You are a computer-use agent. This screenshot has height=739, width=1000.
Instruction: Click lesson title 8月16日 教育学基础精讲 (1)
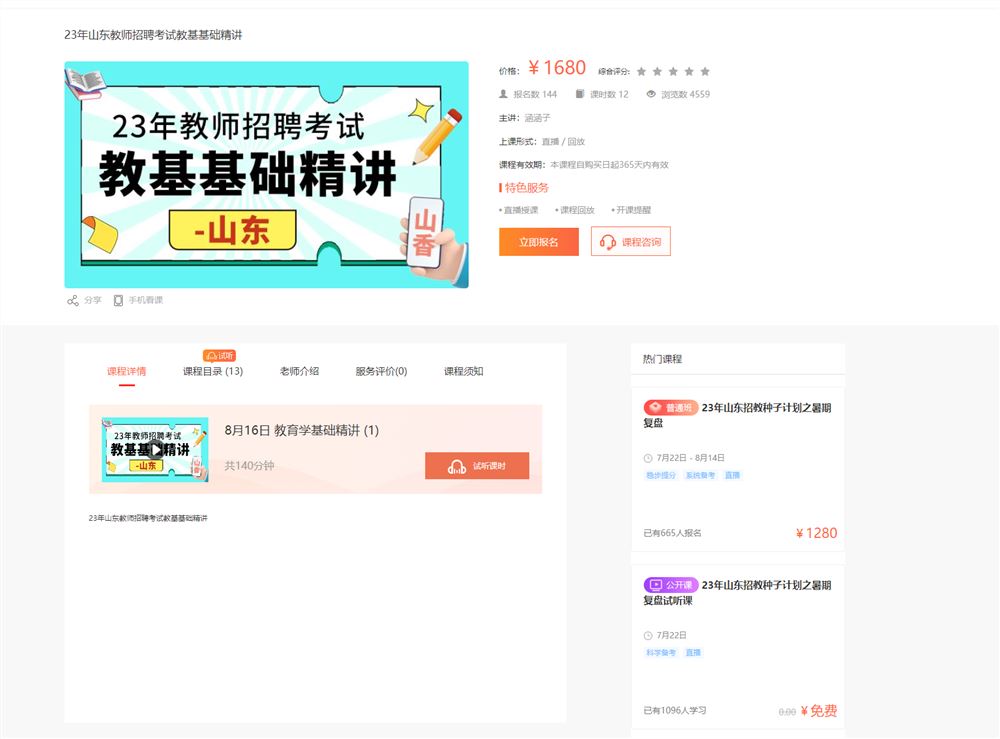point(302,430)
